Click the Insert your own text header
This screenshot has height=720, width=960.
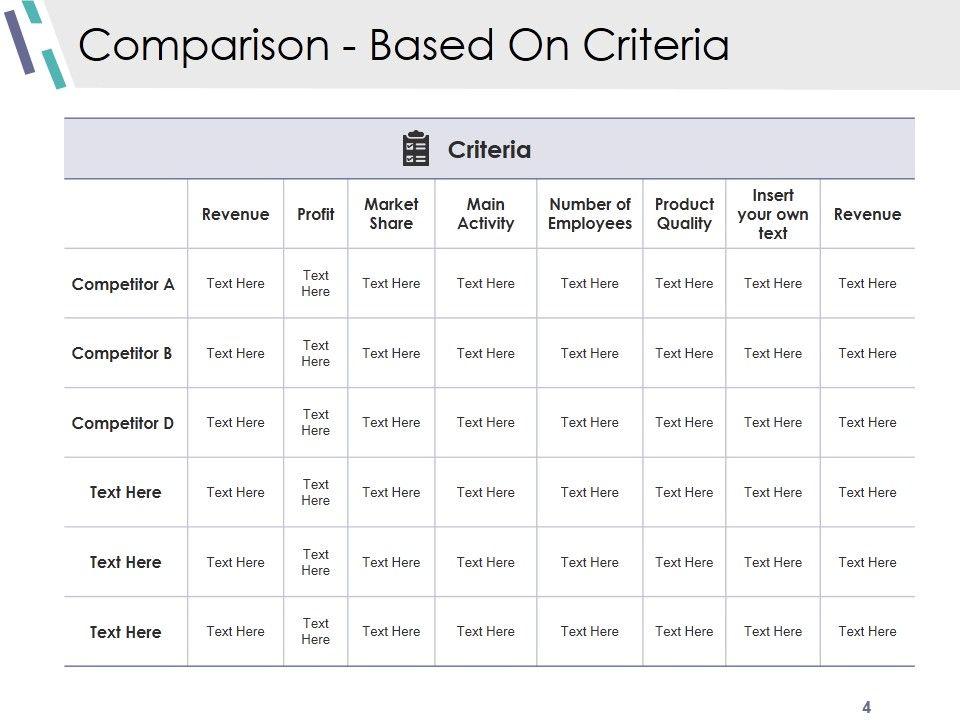[x=773, y=214]
